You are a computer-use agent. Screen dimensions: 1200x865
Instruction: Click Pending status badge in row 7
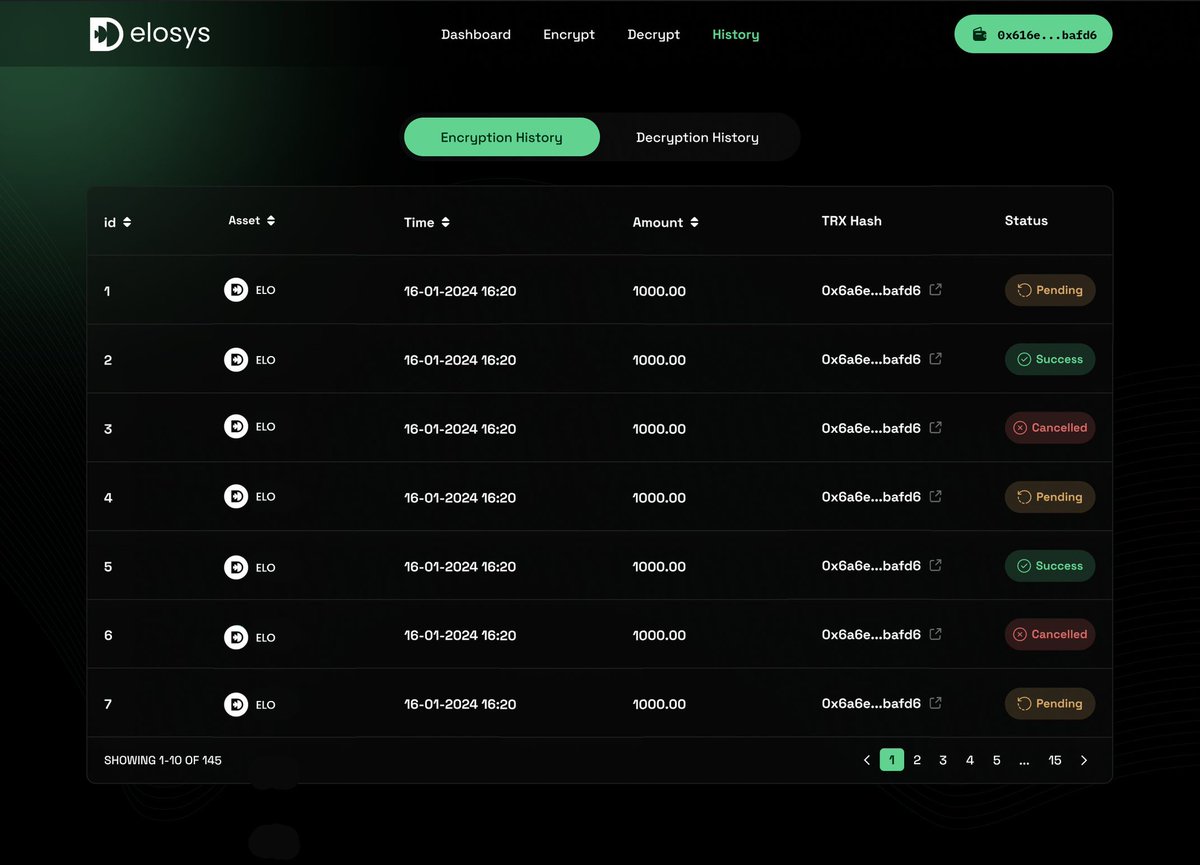tap(1050, 703)
